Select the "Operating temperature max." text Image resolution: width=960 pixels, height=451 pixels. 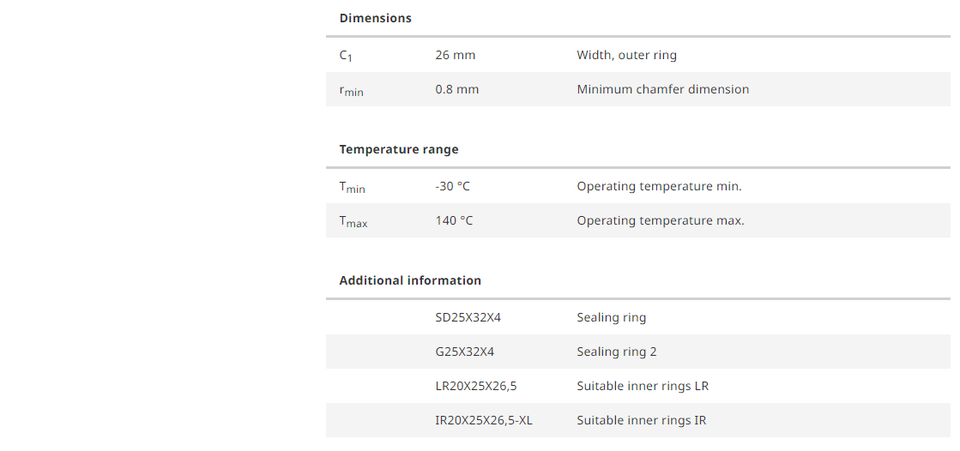point(660,220)
